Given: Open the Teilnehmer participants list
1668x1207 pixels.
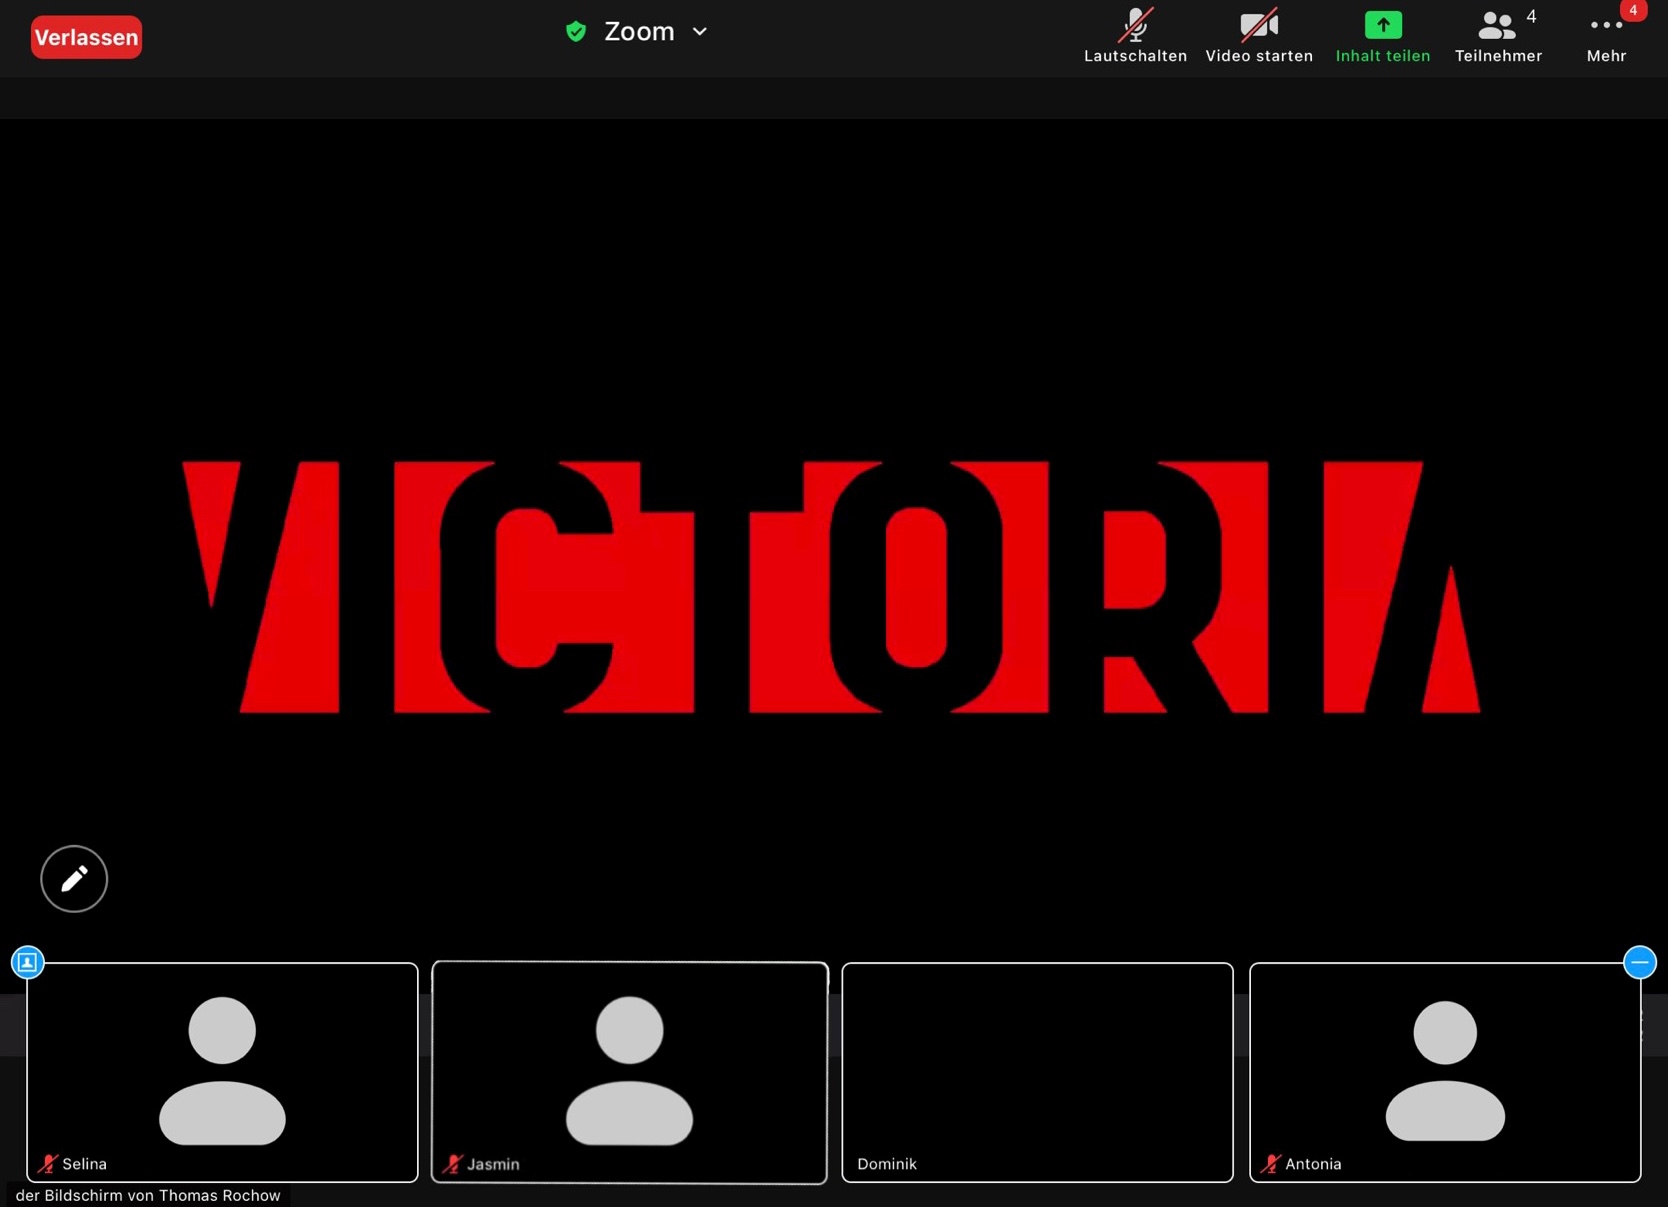Looking at the screenshot, I should (x=1498, y=36).
